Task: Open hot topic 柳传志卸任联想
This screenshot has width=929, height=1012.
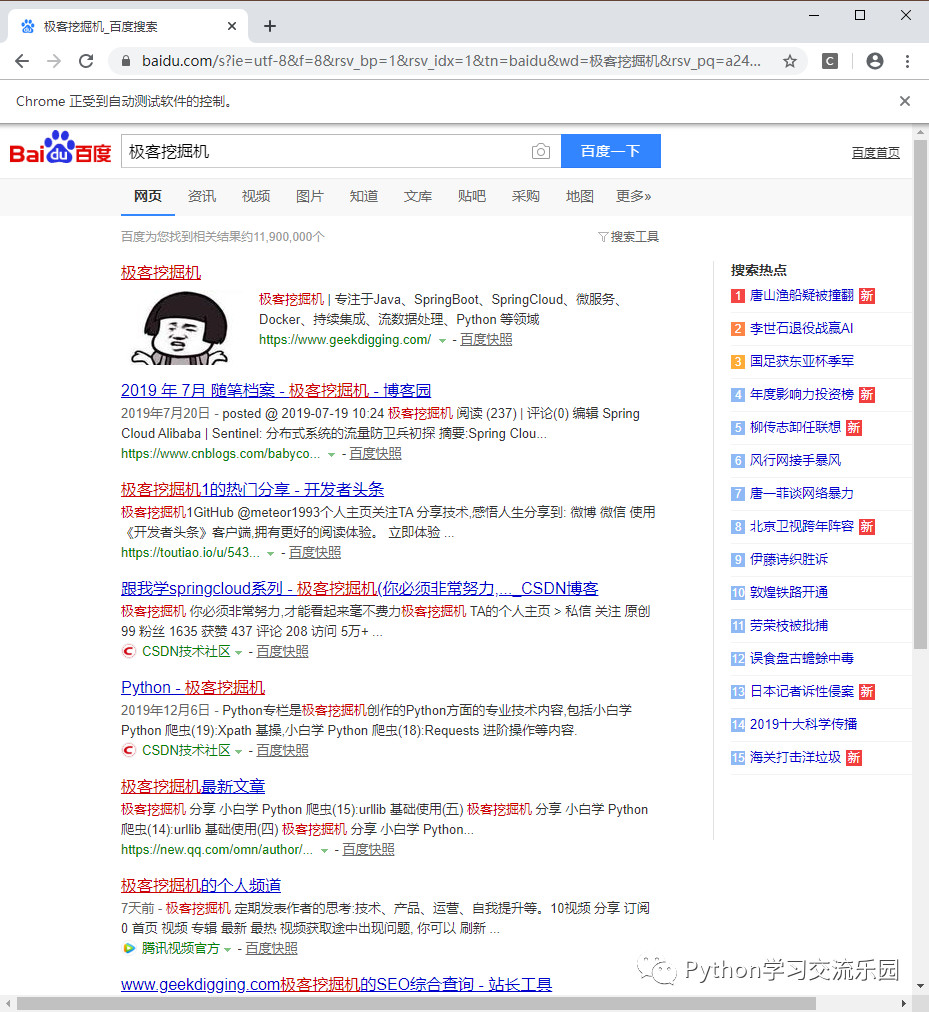Action: click(795, 427)
